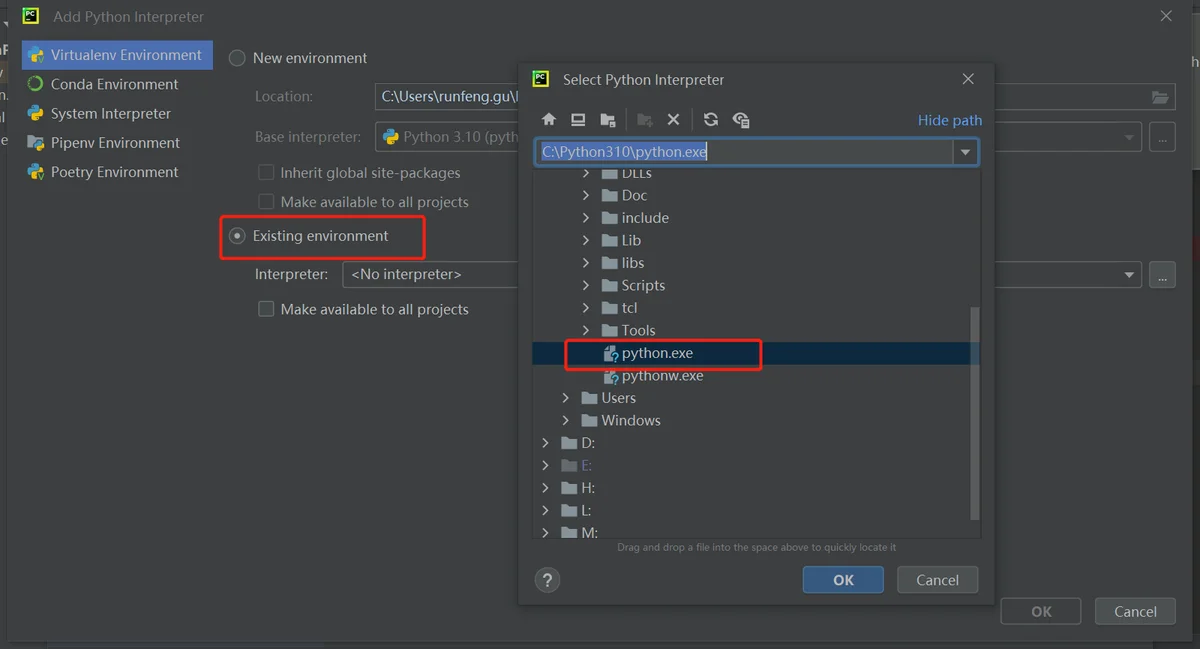The height and width of the screenshot is (649, 1200).
Task: Refresh the file tree
Action: coord(711,120)
